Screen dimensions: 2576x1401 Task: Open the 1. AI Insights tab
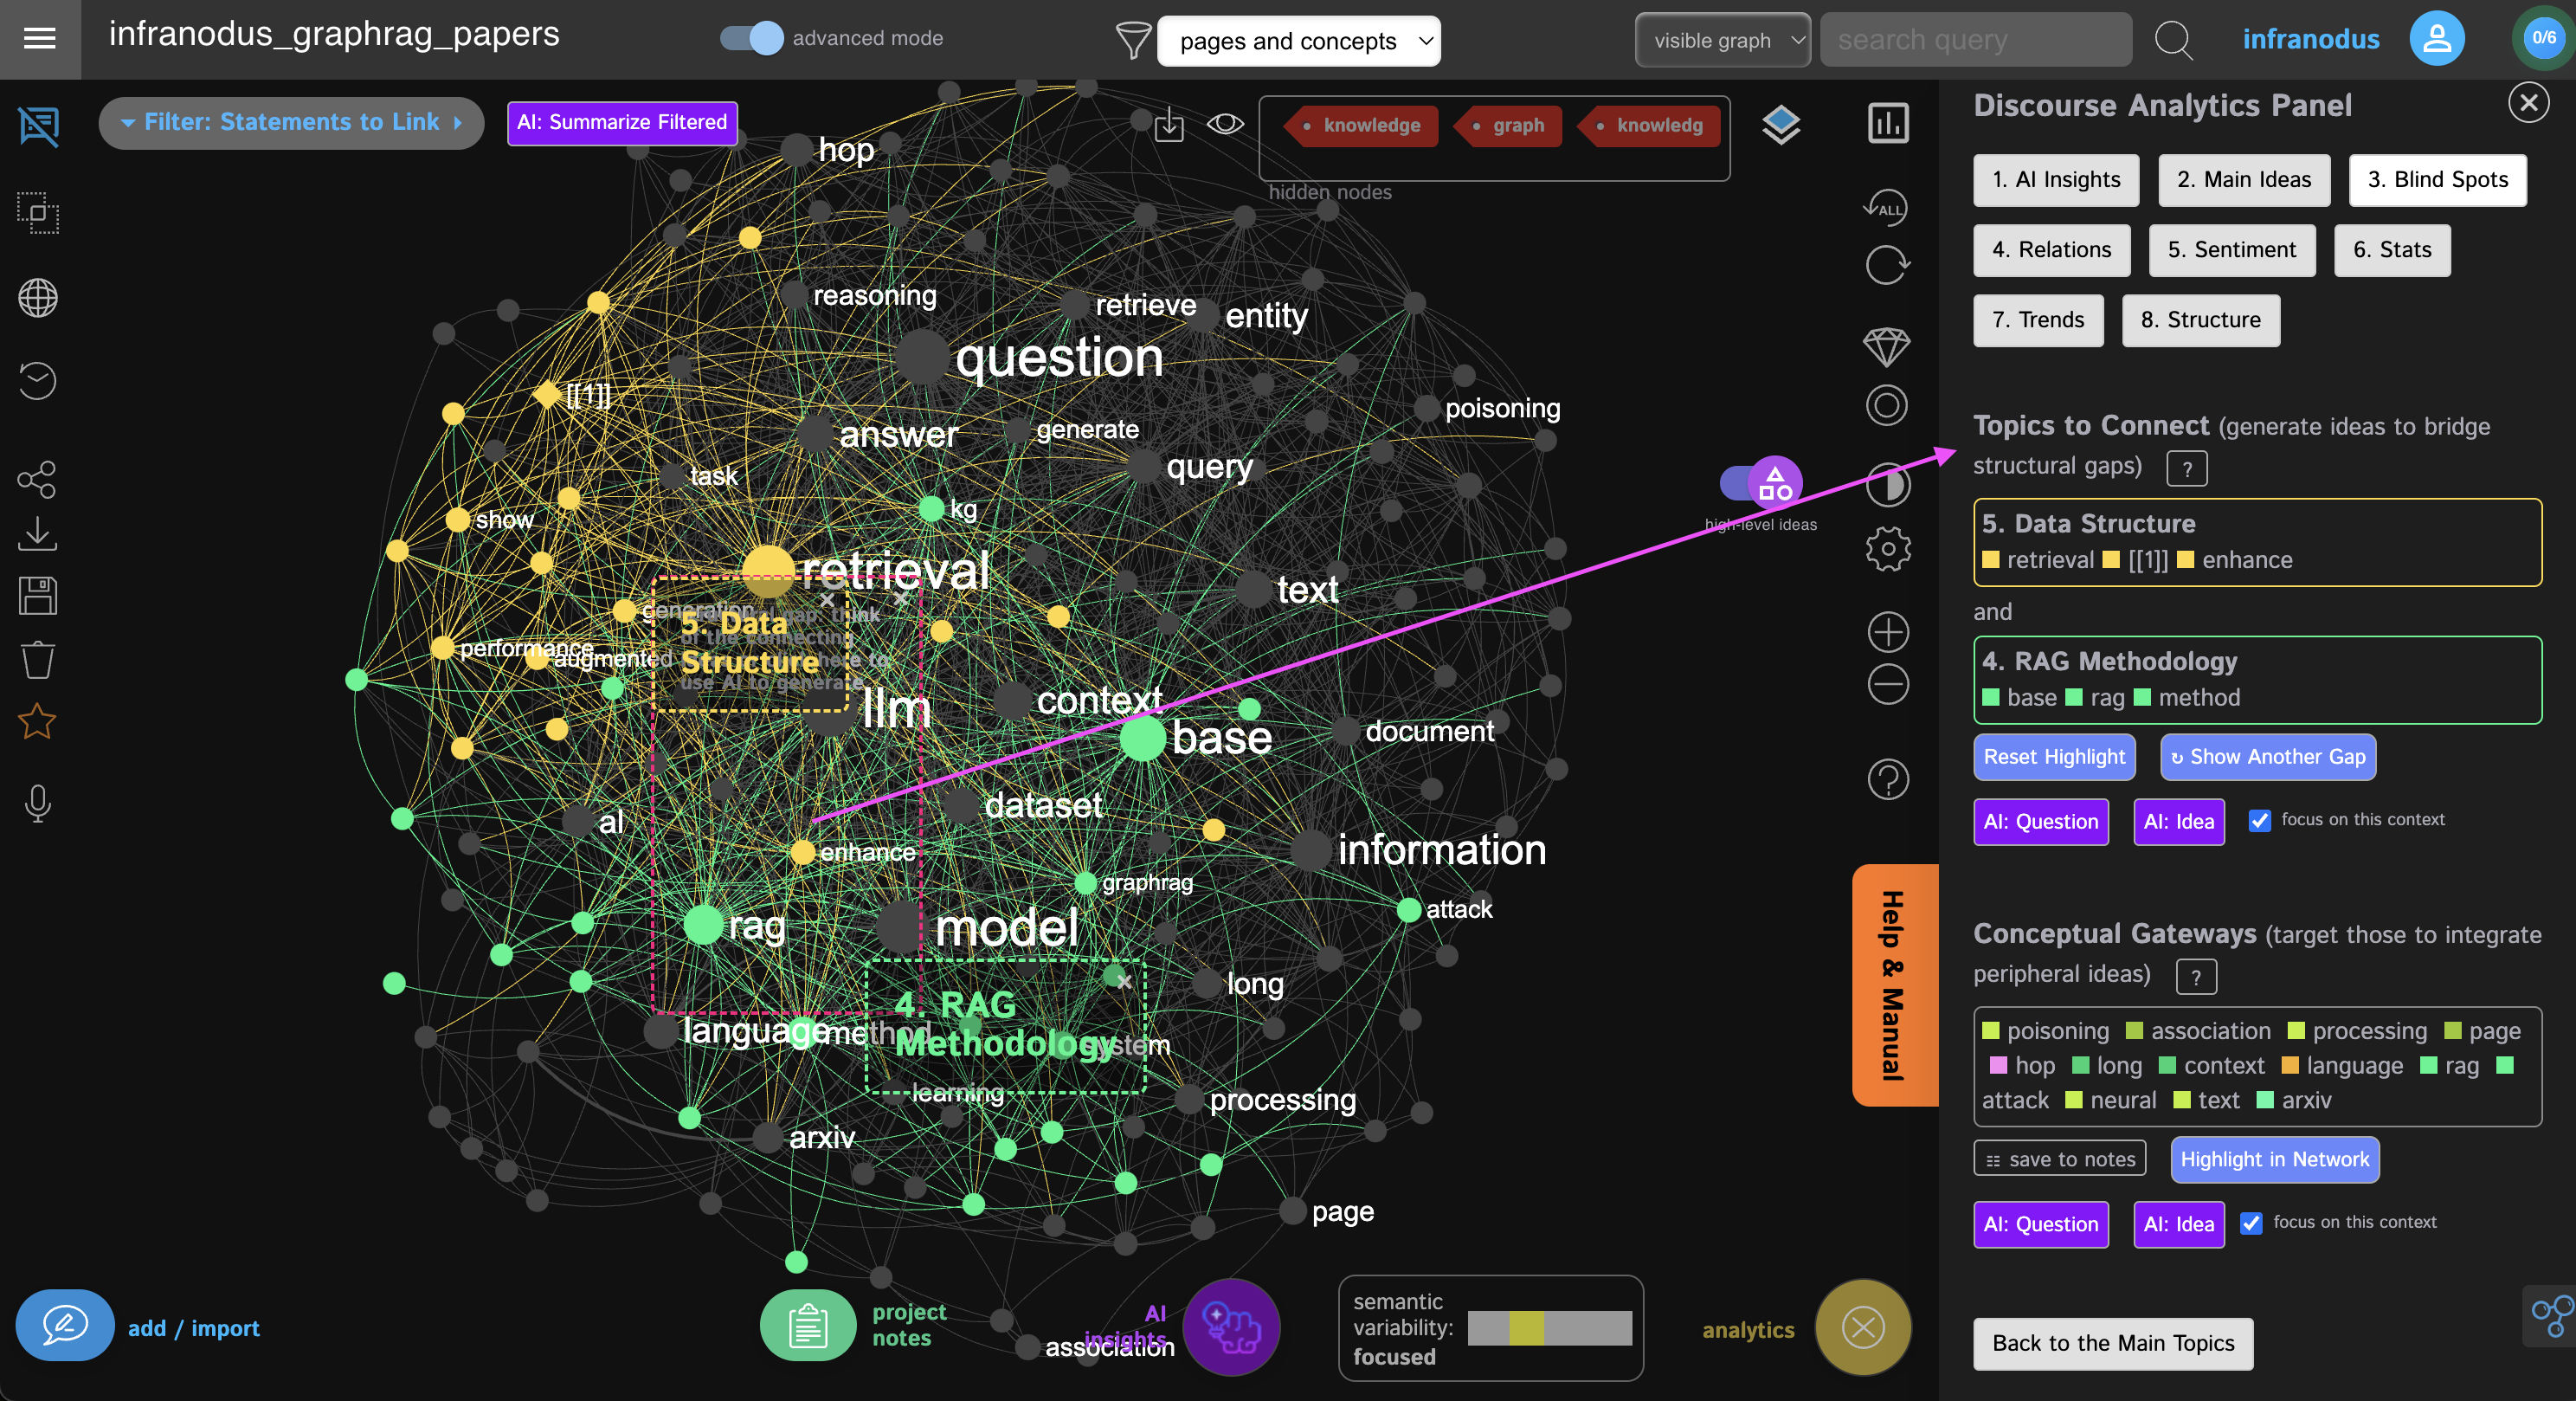click(2056, 180)
